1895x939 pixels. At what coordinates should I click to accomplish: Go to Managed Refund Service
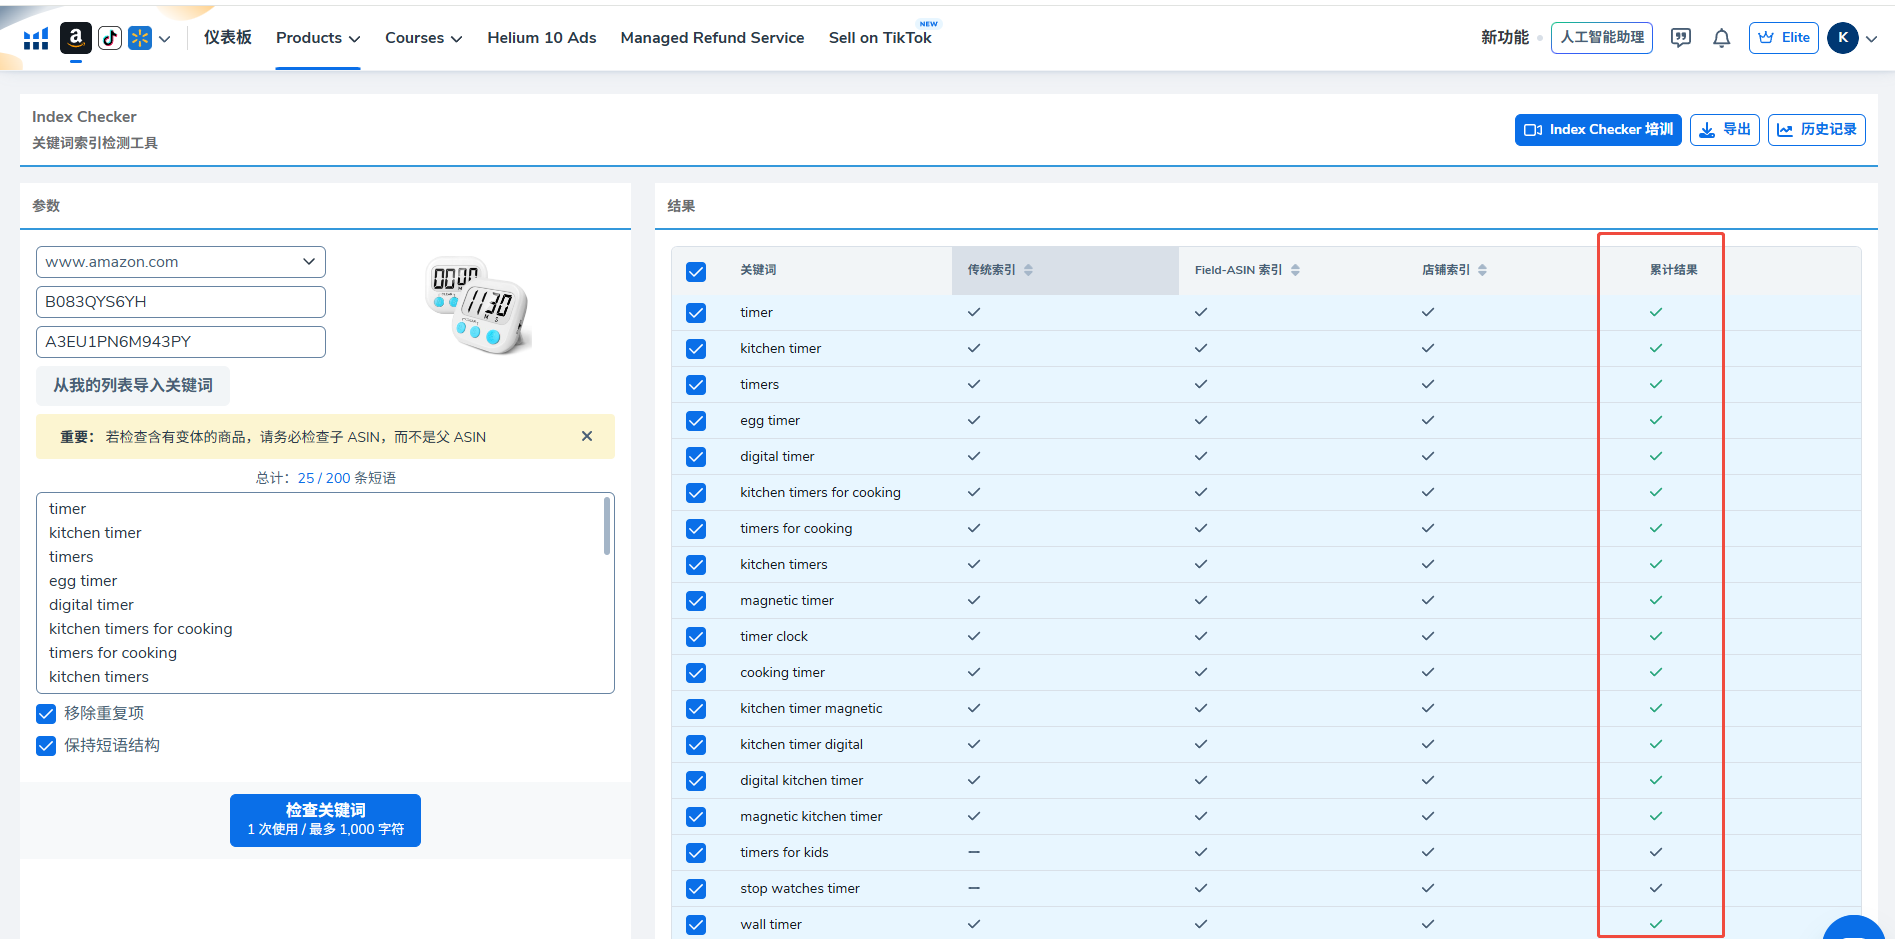712,38
